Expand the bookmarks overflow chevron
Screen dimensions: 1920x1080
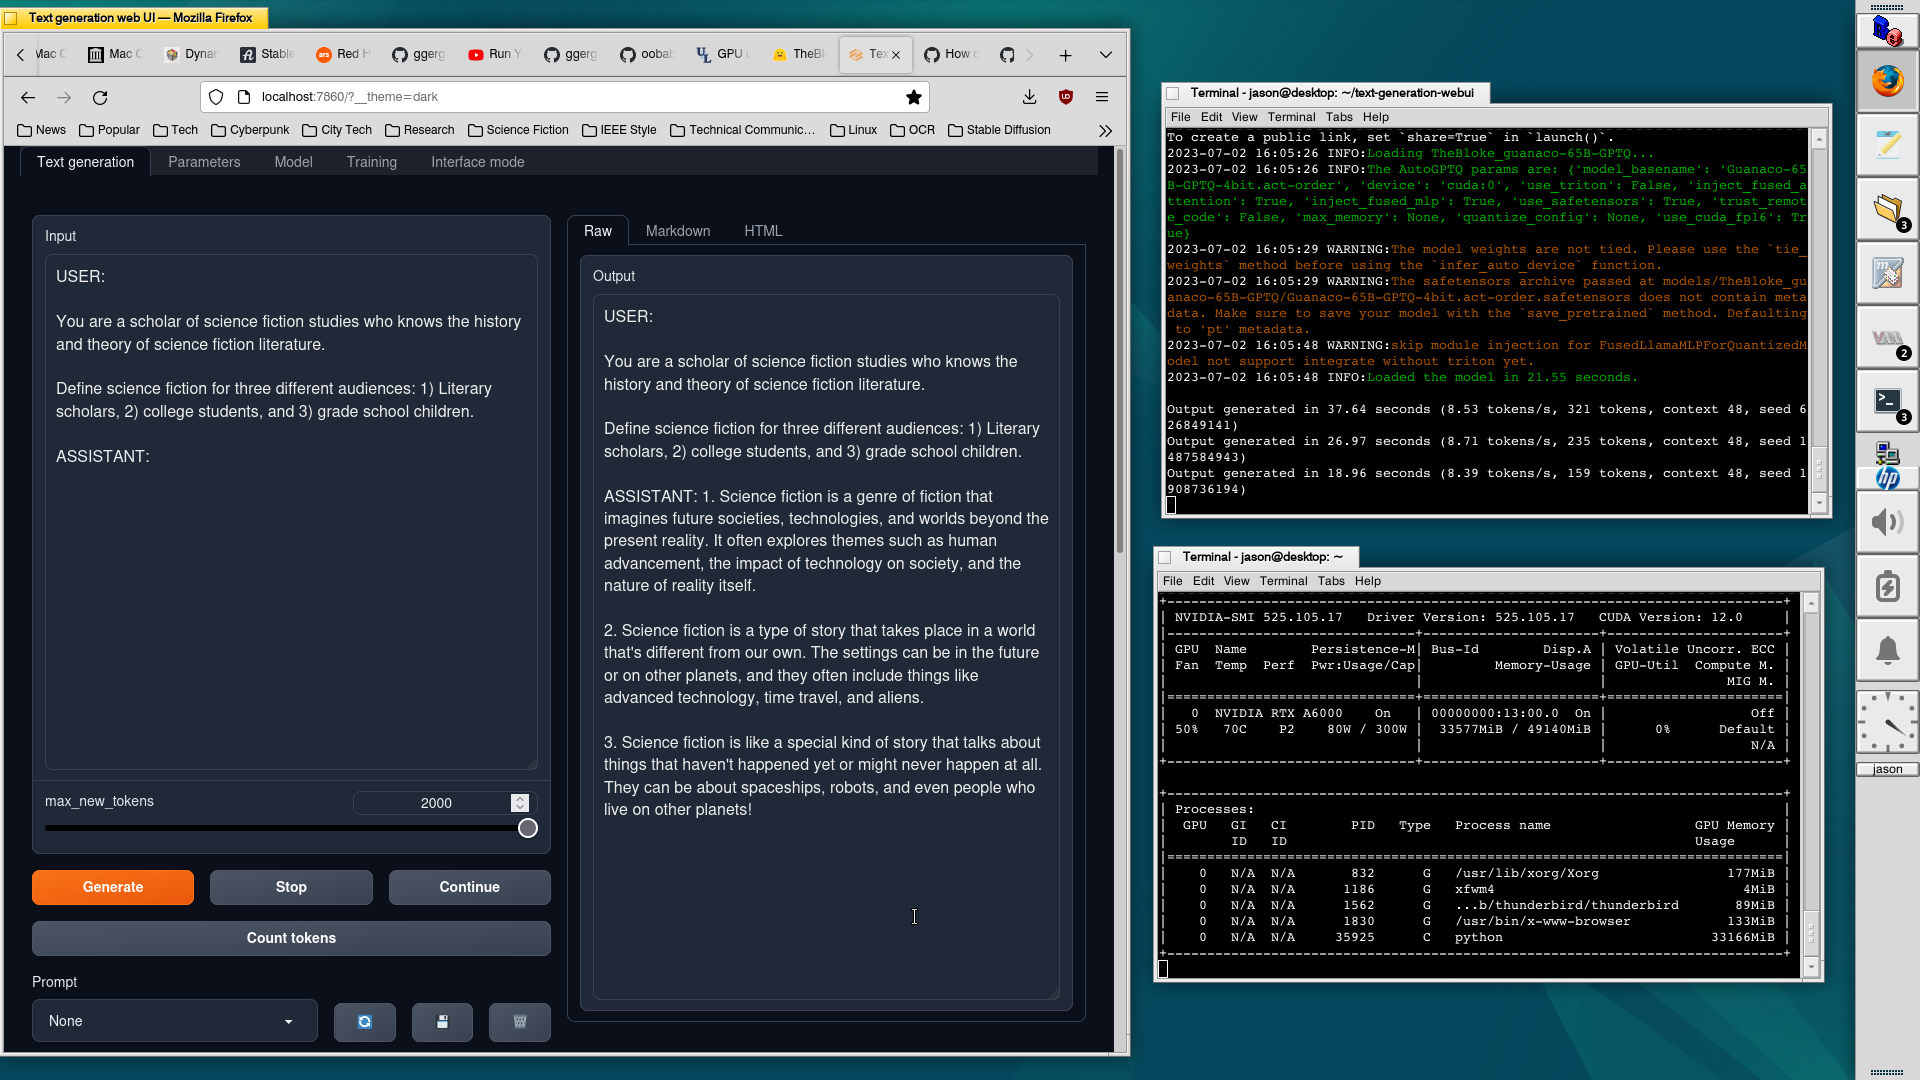click(x=1105, y=130)
